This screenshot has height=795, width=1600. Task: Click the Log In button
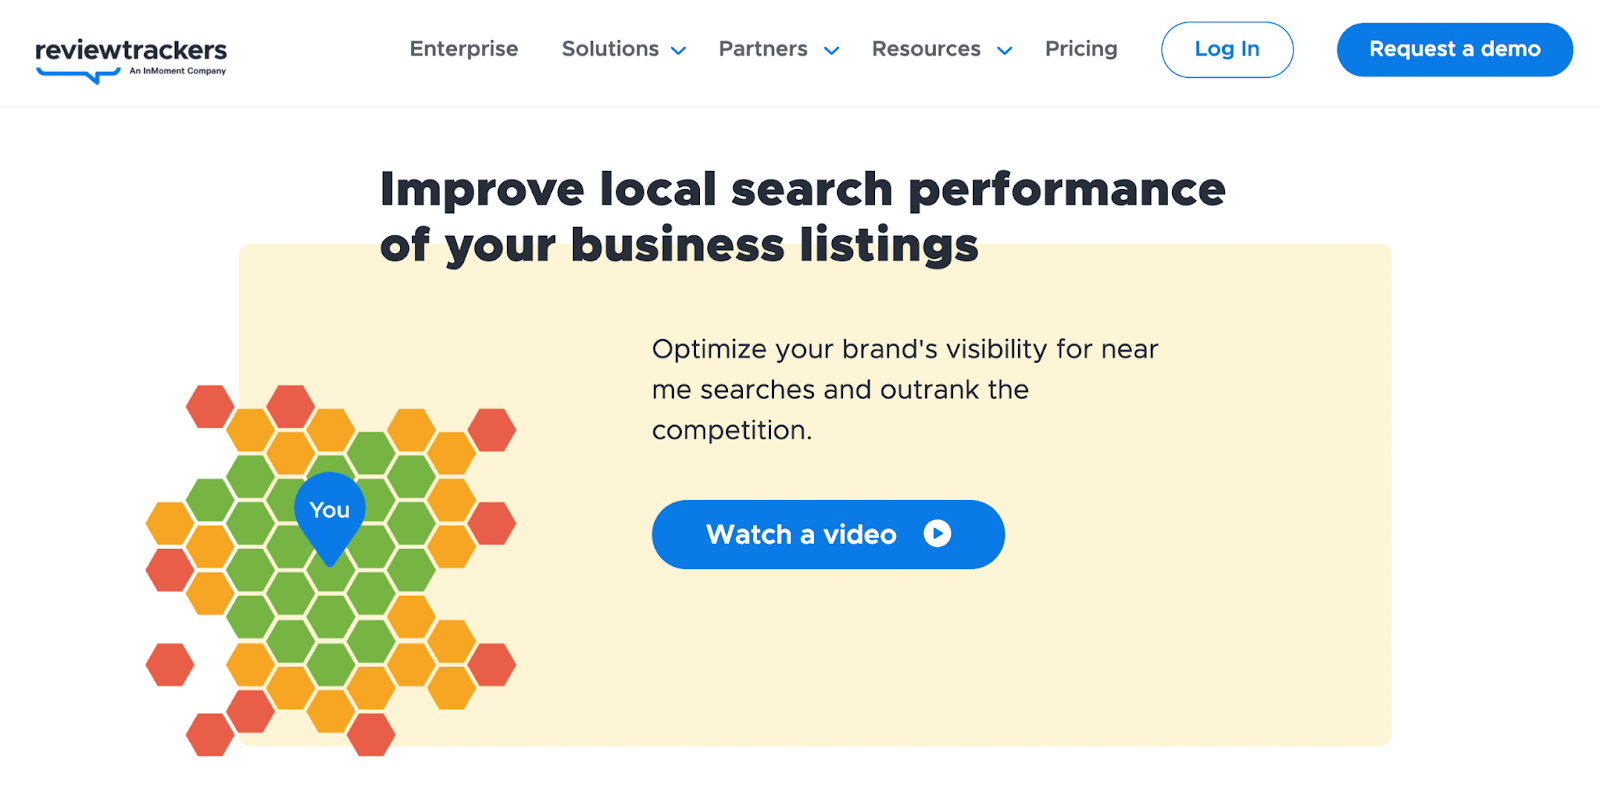click(1227, 49)
